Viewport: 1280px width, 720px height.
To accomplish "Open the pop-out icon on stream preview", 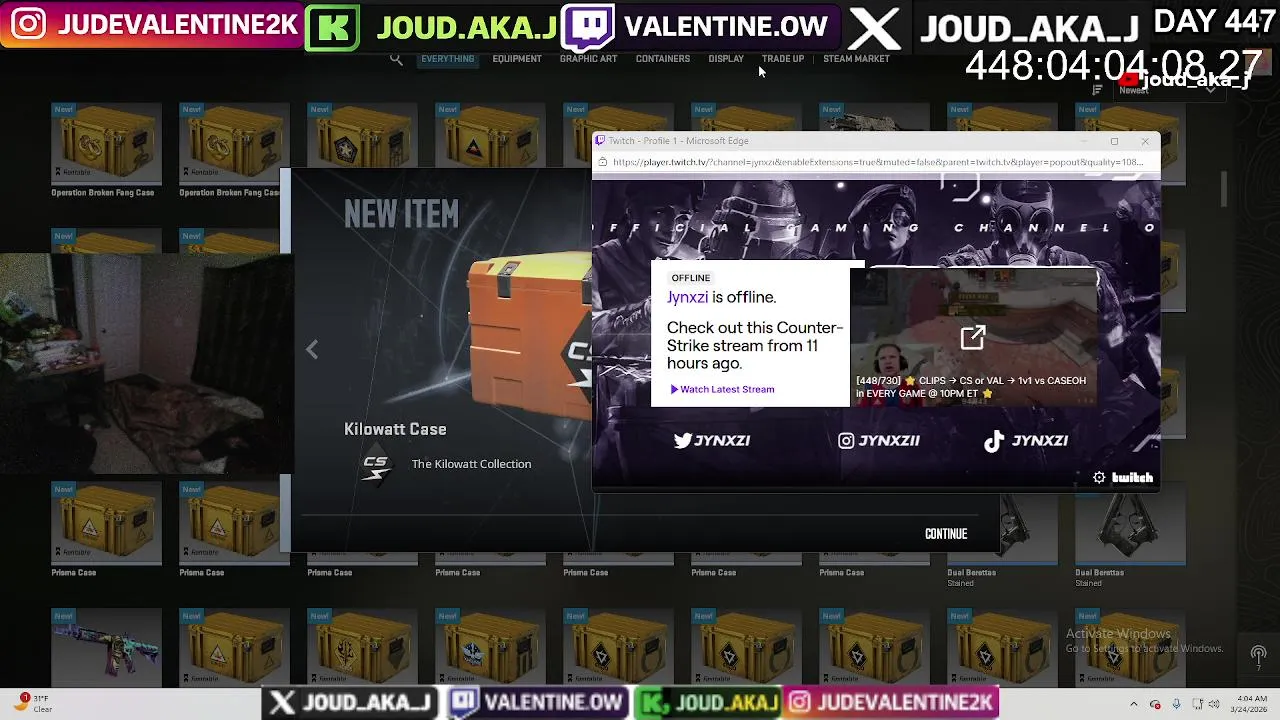I will click(x=973, y=338).
